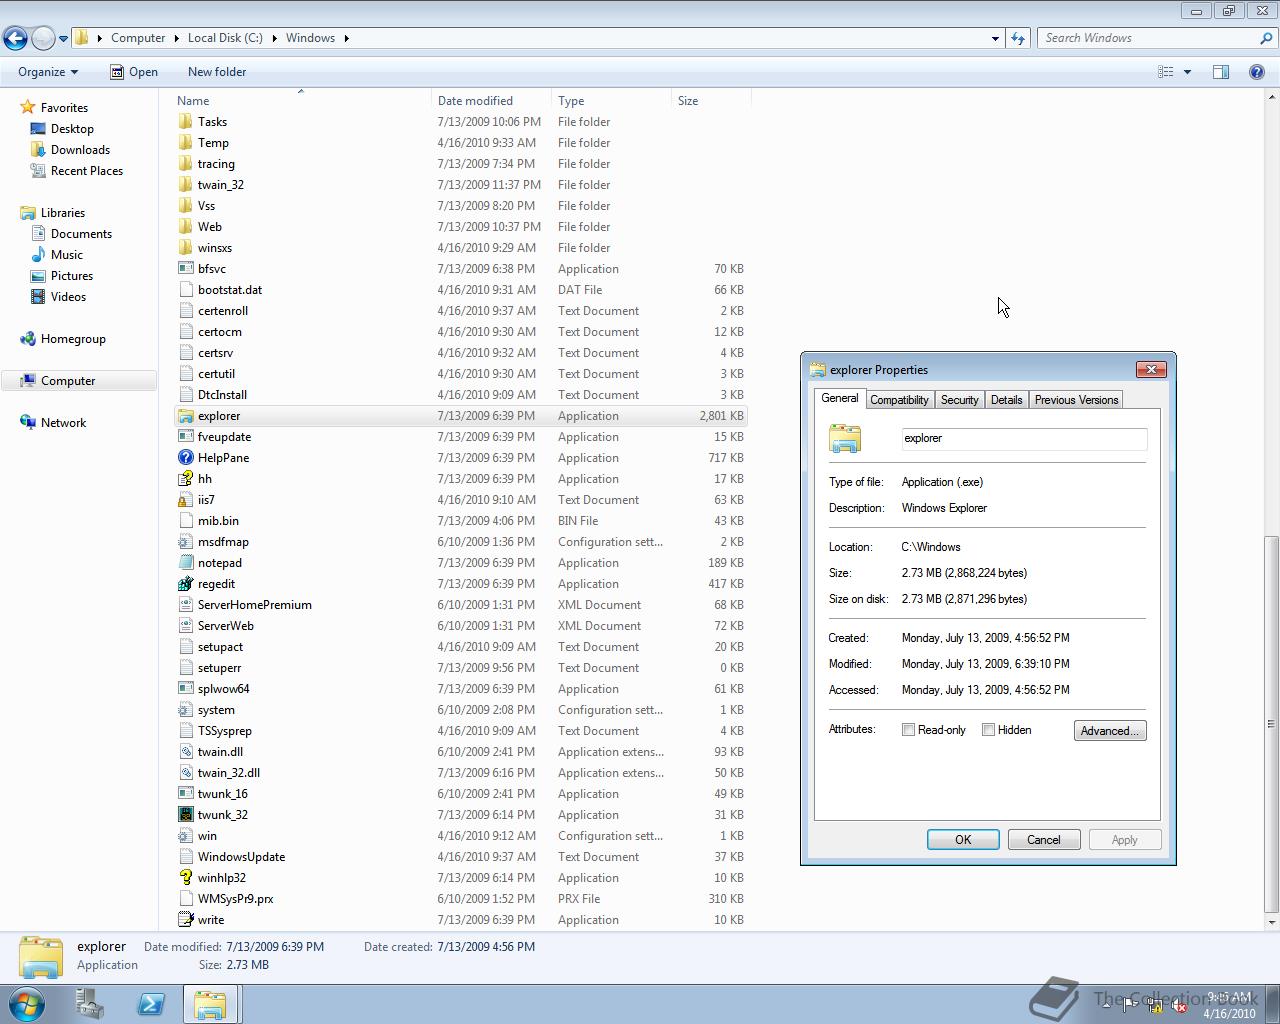Open Network in the navigation pane
The image size is (1280, 1024).
63,423
